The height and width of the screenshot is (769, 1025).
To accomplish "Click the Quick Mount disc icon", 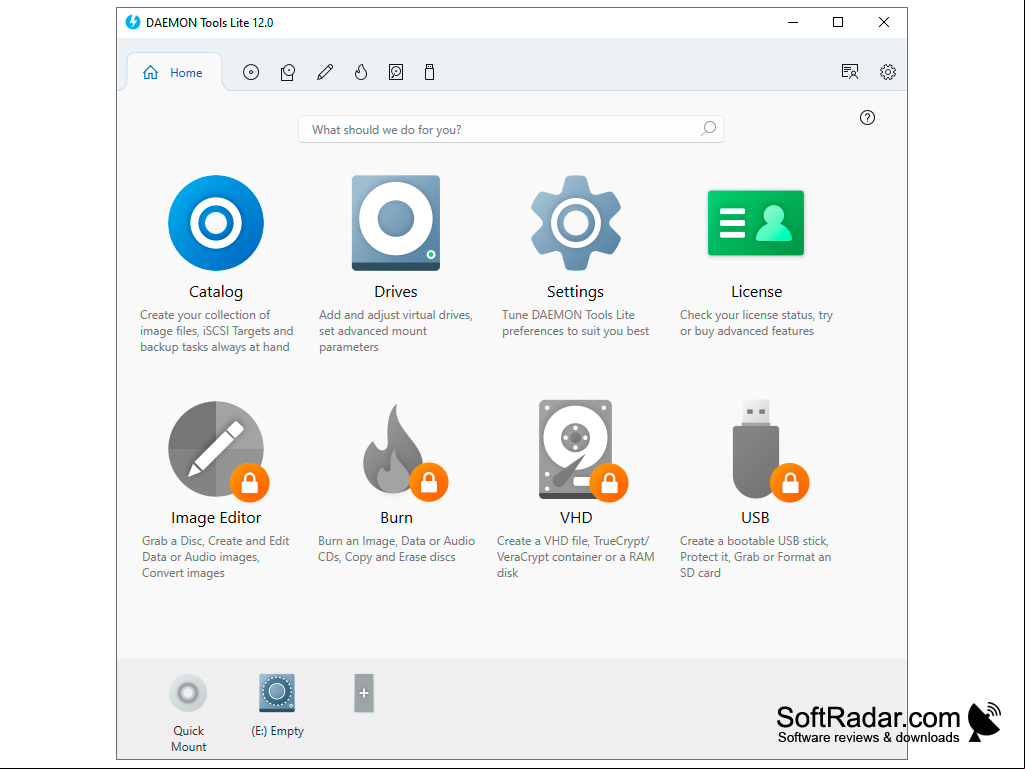I will (x=188, y=692).
